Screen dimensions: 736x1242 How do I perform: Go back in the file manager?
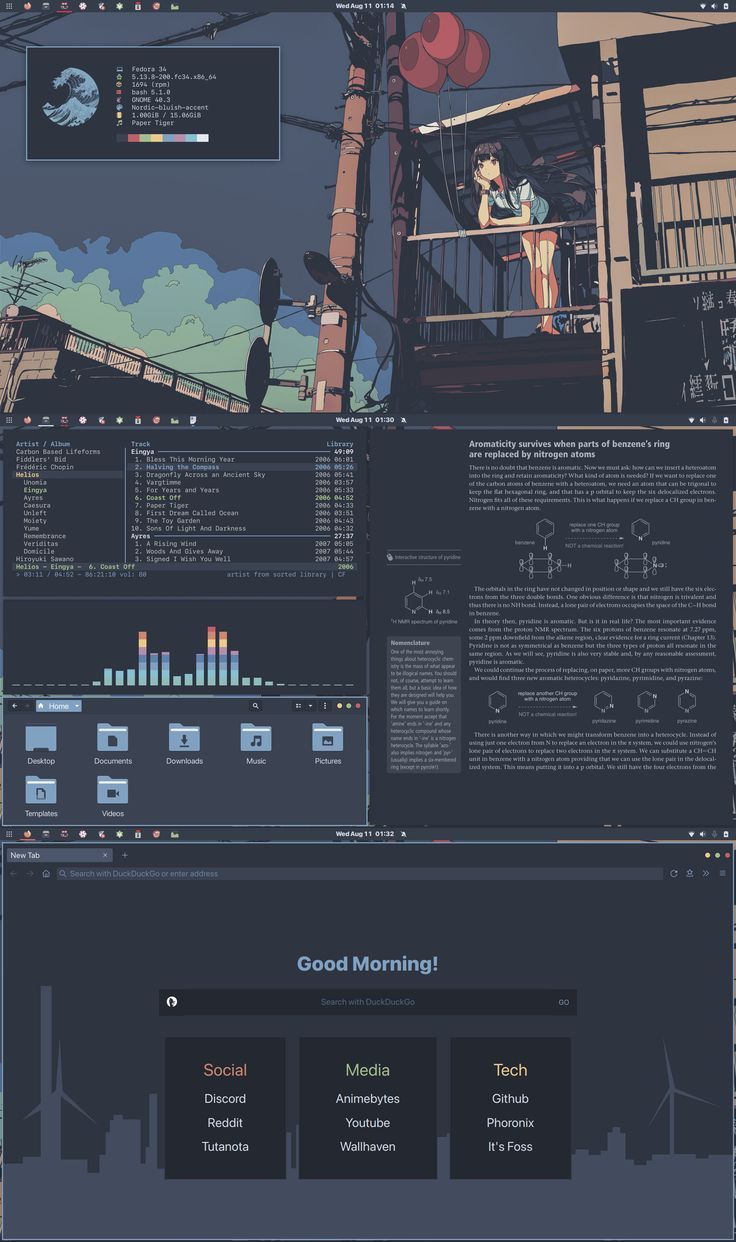[14, 706]
